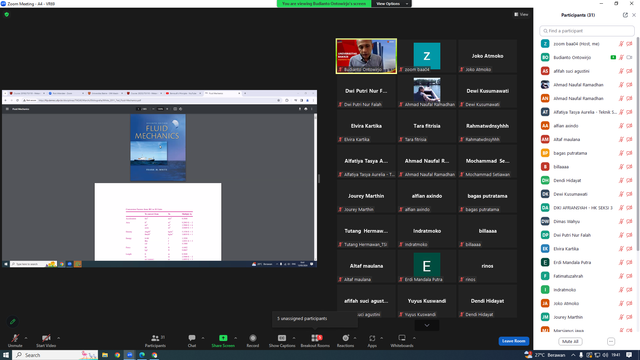This screenshot has width=640, height=360.
Task: Show next gallery page with down chevron
Action: (427, 325)
